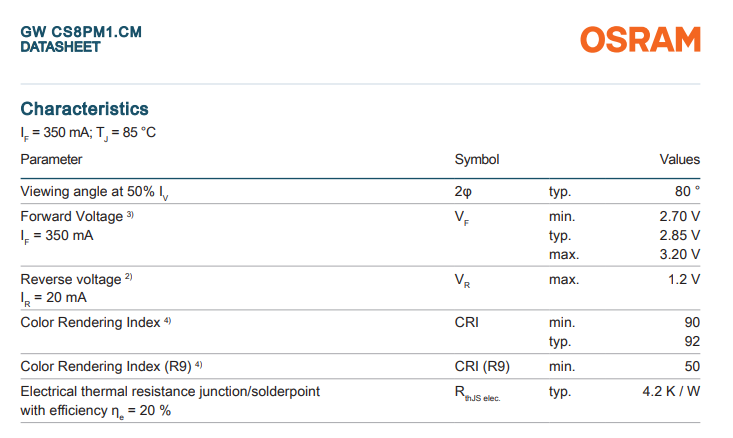Viewport: 733px width, 438px height.
Task: Click the Values column header
Action: (x=679, y=159)
